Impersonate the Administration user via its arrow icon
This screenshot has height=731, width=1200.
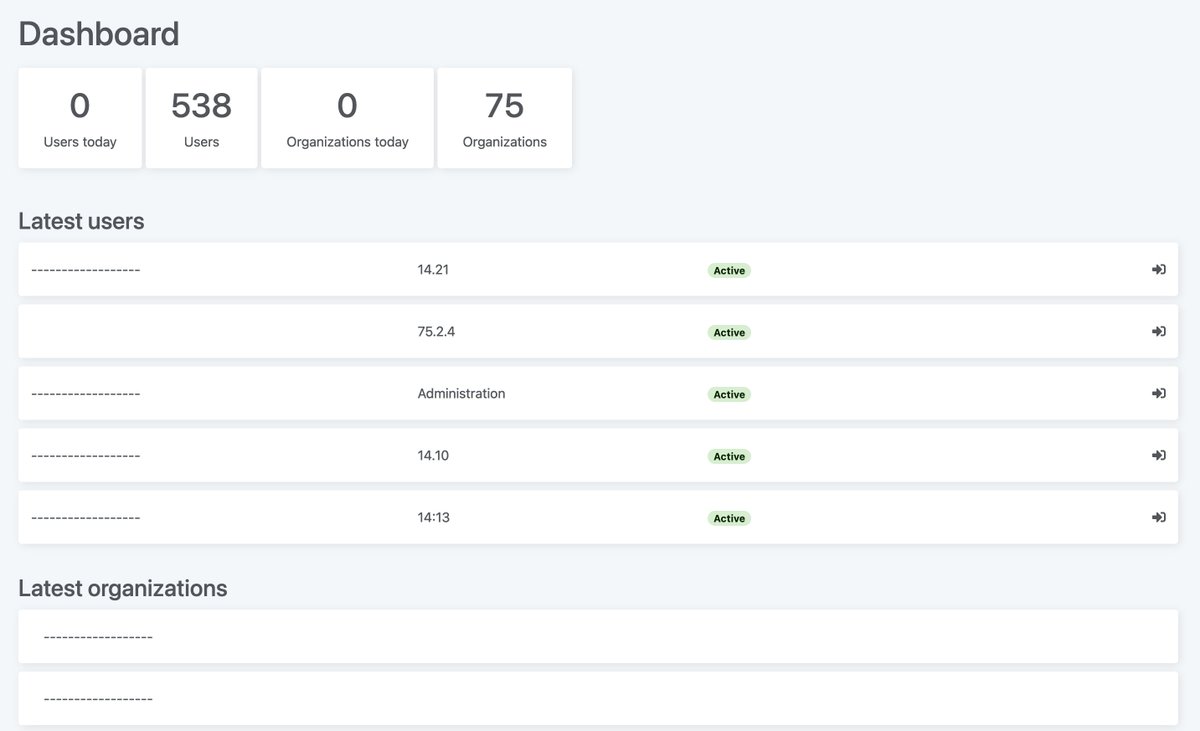1158,394
